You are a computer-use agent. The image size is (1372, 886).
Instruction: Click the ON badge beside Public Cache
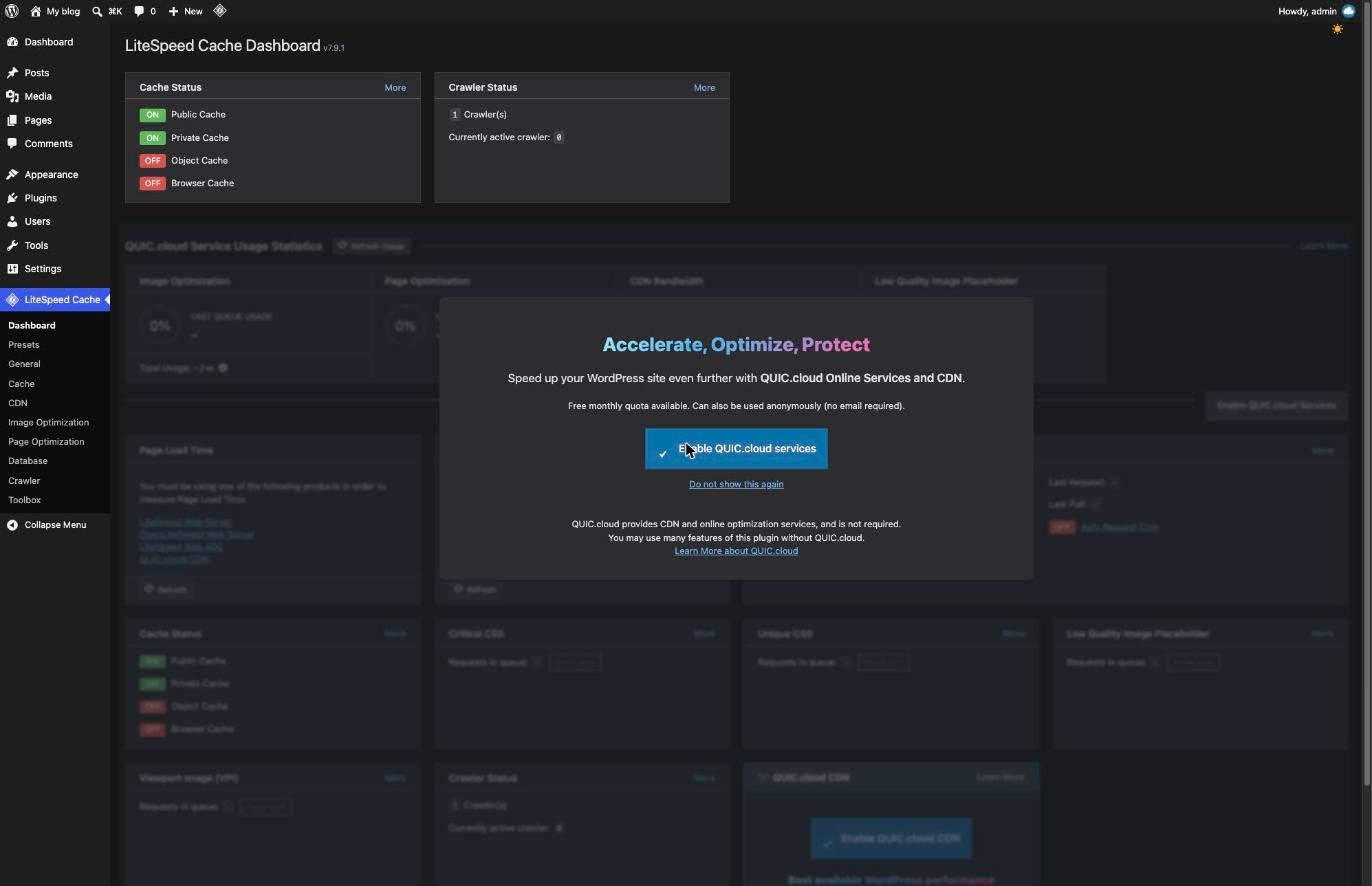(152, 115)
